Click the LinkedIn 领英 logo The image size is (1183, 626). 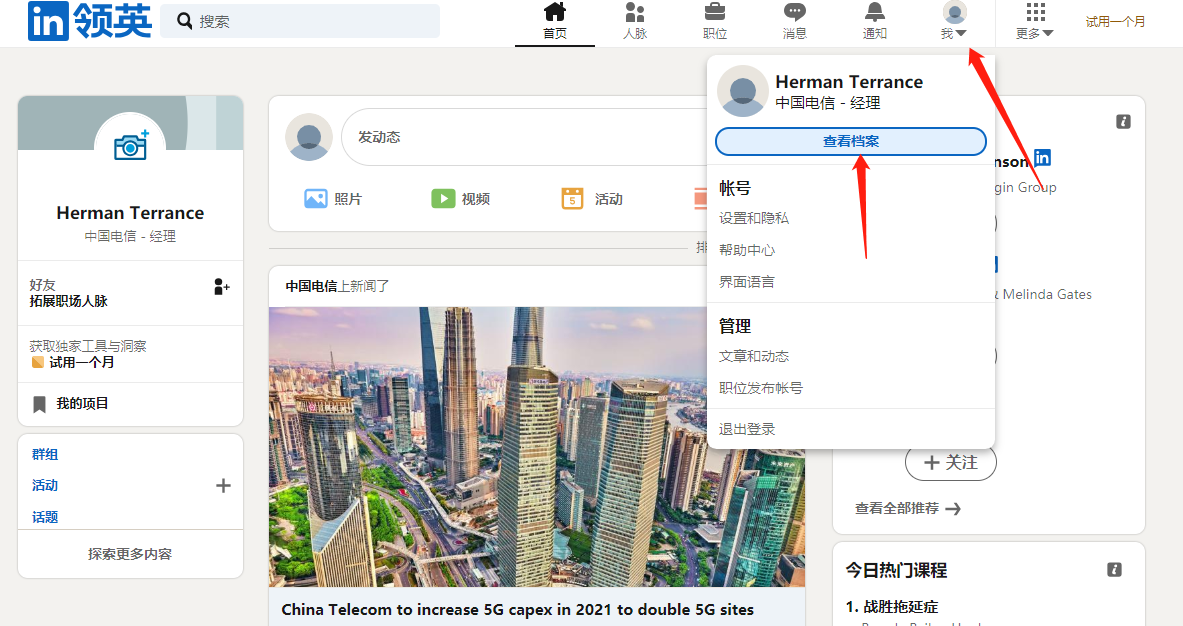[x=90, y=20]
